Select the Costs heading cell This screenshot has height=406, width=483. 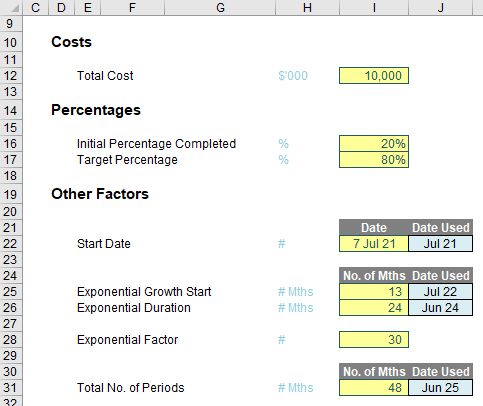coord(71,42)
